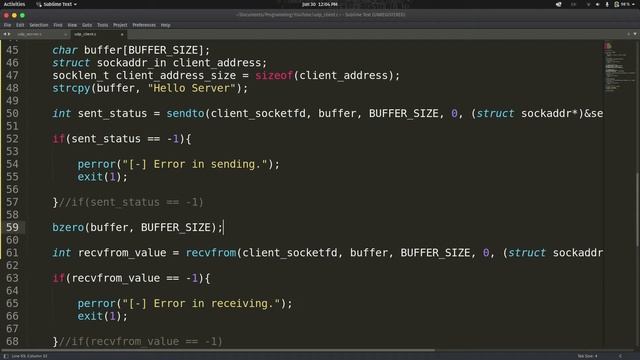Click the comment '//if(sent_status == -1)'
The width and height of the screenshot is (640, 360).
coord(131,202)
